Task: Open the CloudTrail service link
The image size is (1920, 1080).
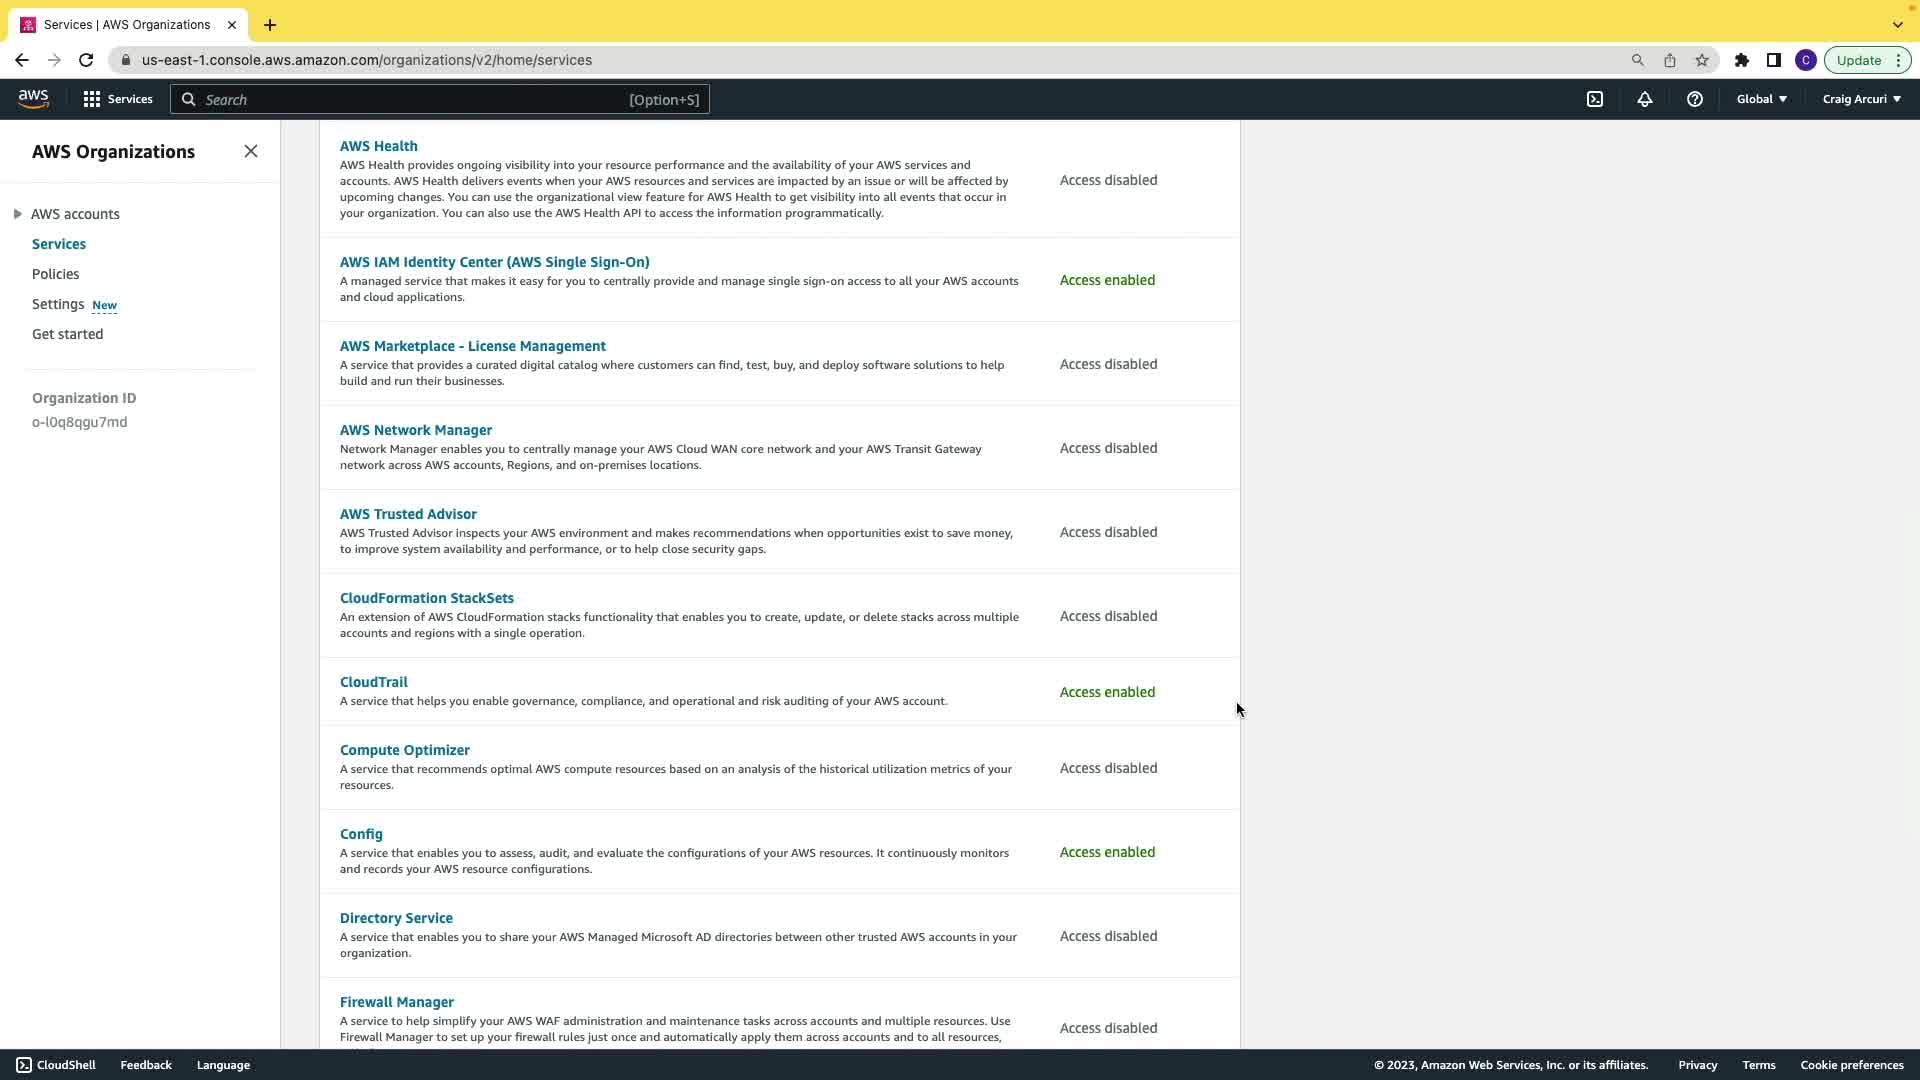Action: [373, 682]
